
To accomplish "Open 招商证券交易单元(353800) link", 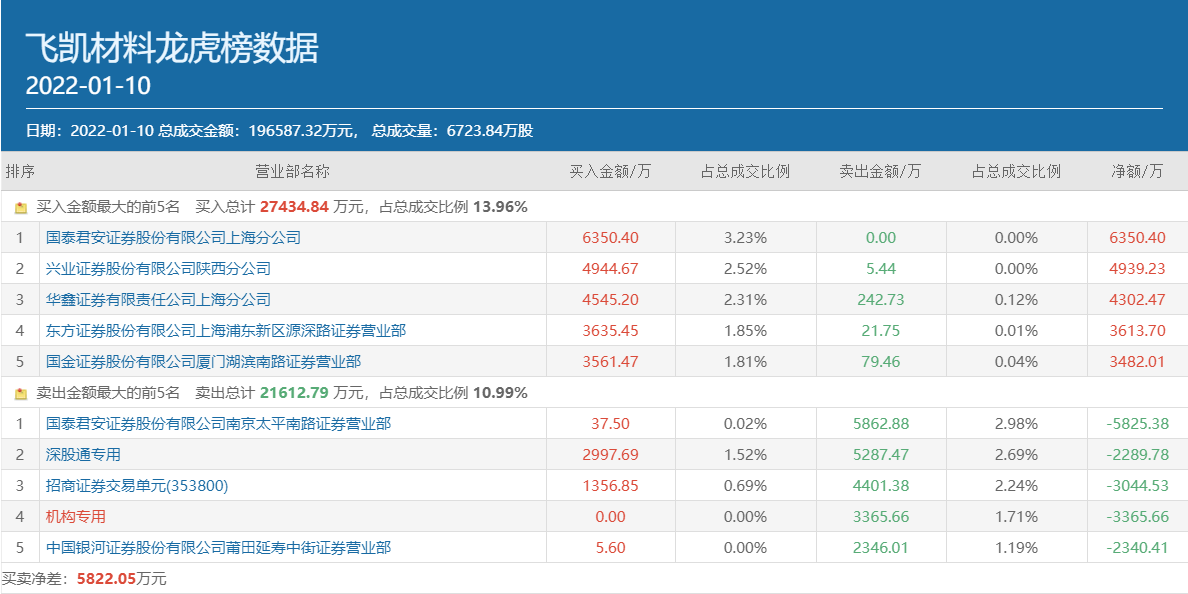I will coord(137,486).
